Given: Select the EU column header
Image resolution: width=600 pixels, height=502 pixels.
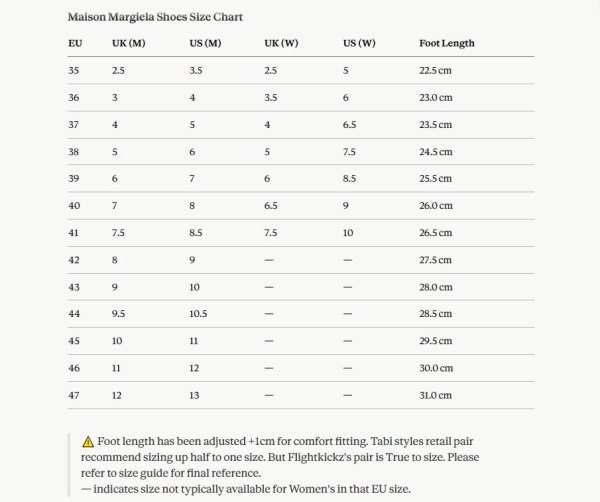Looking at the screenshot, I should 75,43.
